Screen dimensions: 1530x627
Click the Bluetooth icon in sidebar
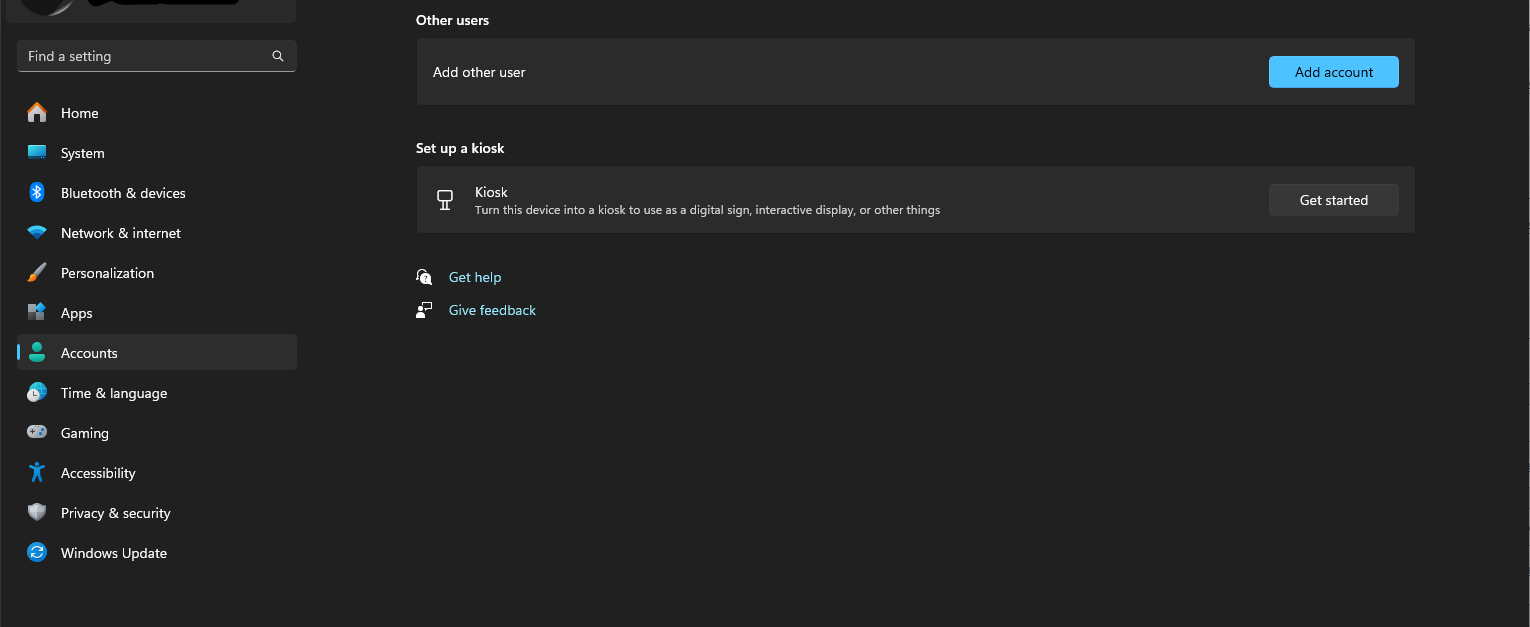click(x=37, y=193)
